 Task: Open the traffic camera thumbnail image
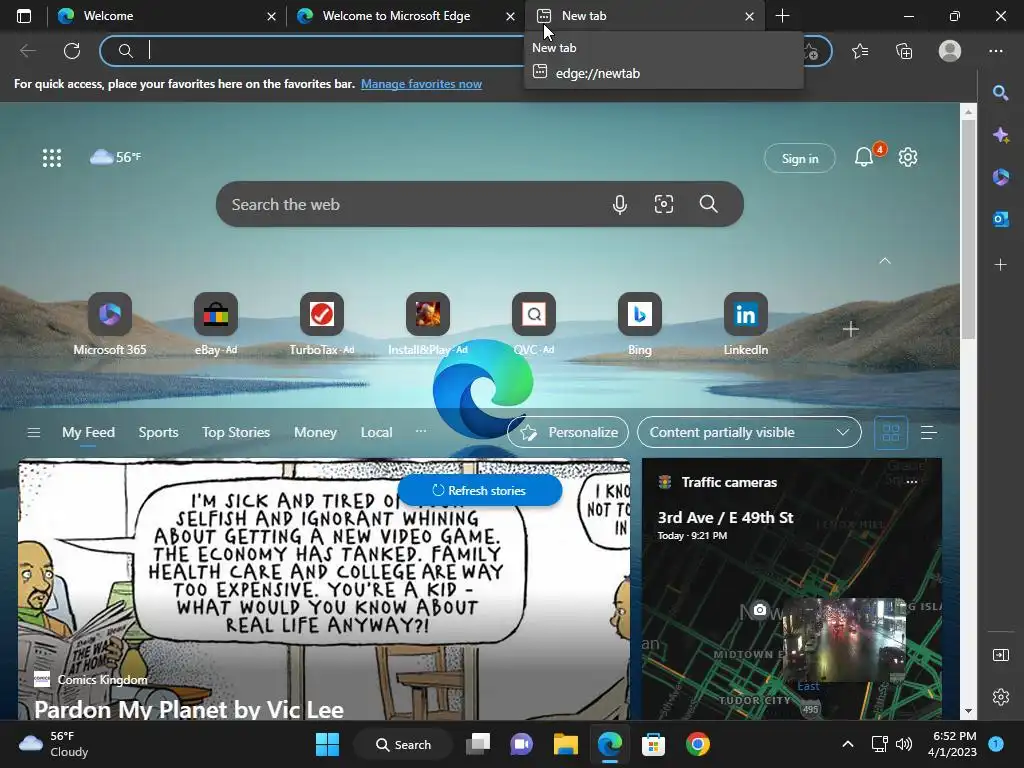844,640
